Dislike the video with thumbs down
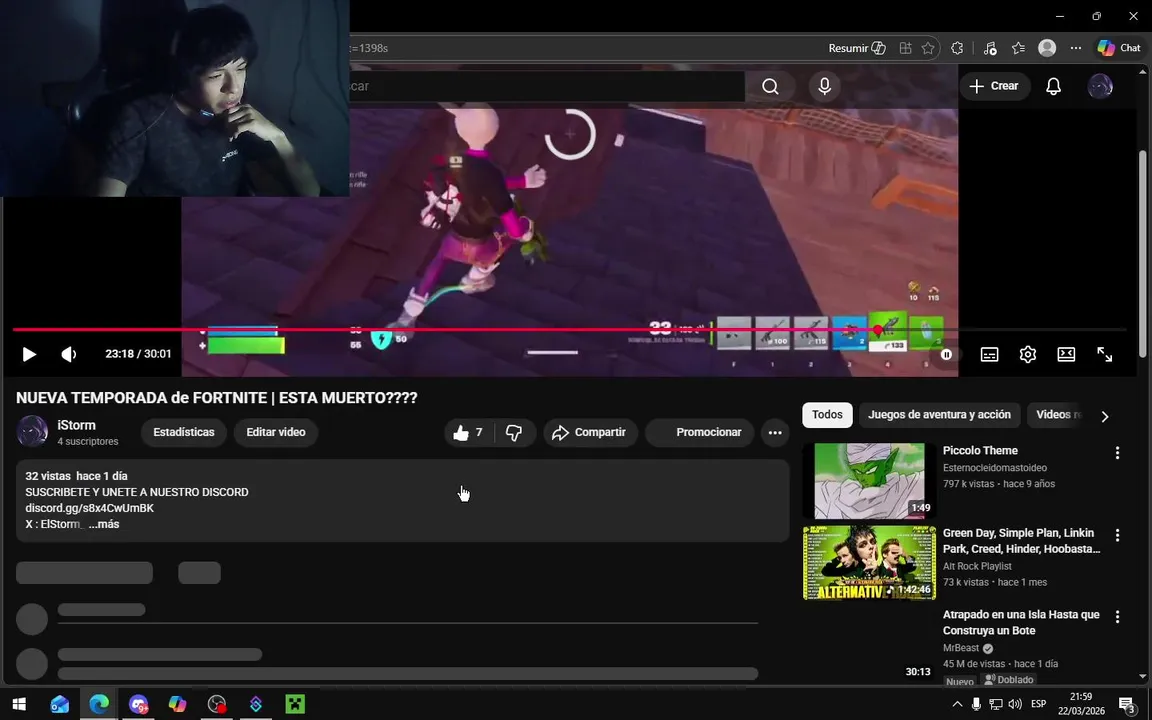1152x720 pixels. point(514,433)
